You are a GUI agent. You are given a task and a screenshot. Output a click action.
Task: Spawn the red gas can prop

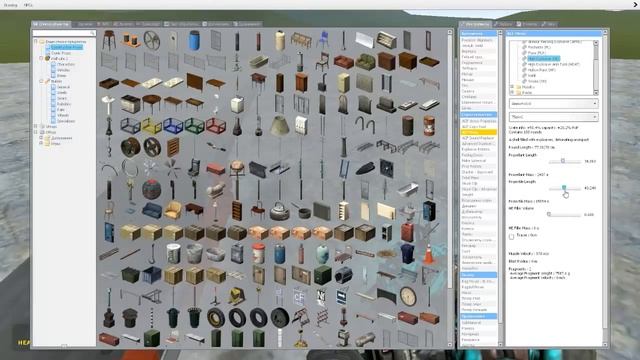(407, 232)
